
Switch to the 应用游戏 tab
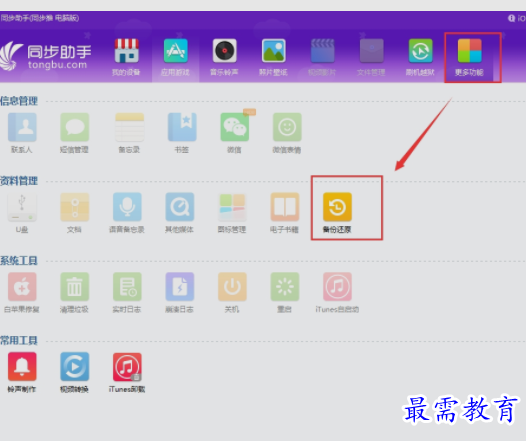point(175,56)
